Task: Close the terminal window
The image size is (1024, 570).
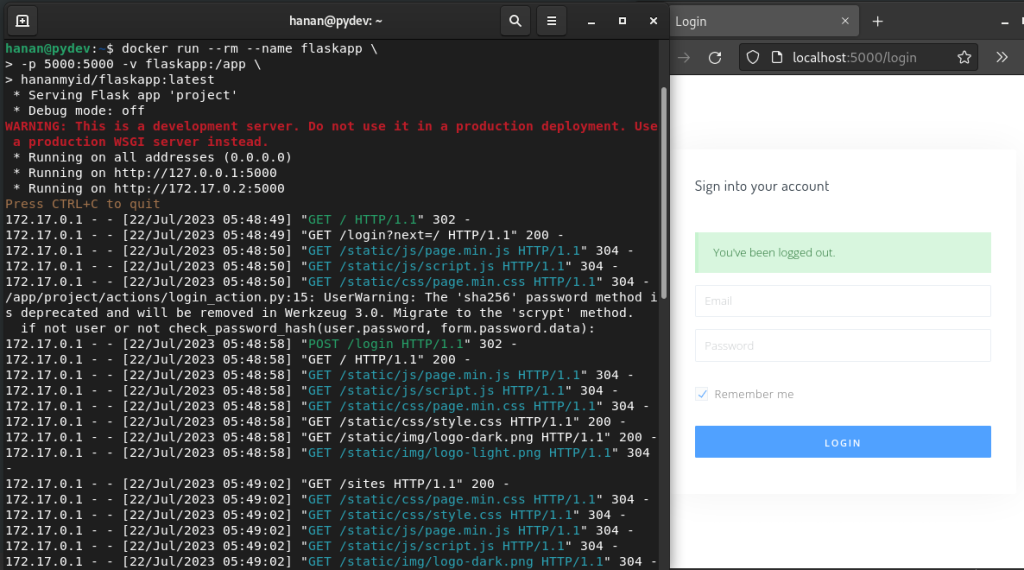Action: [x=653, y=21]
